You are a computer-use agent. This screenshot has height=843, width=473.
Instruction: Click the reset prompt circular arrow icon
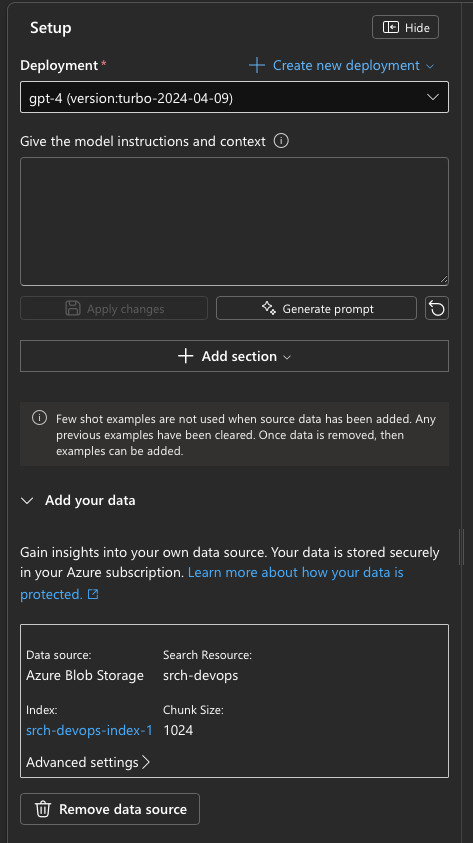coord(437,309)
